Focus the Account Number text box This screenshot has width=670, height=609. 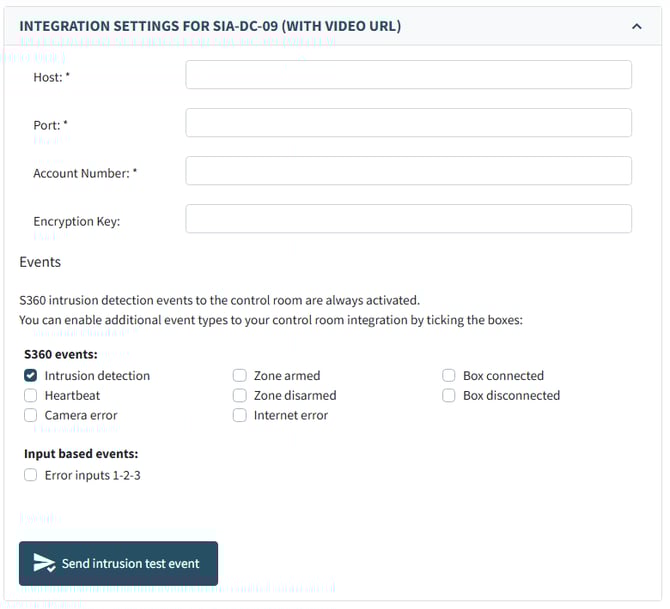tap(408, 171)
